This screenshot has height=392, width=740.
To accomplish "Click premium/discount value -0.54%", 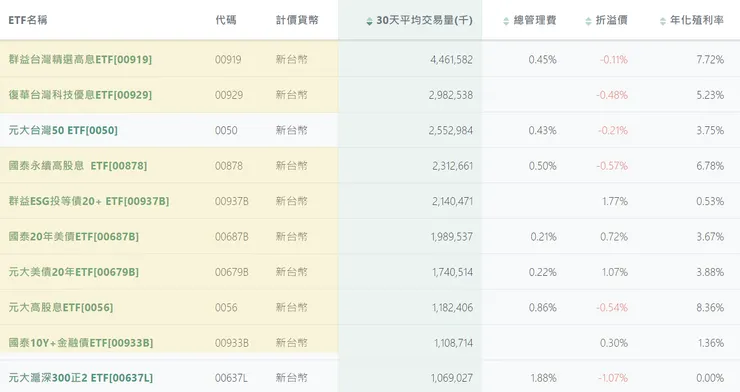I will point(612,307).
